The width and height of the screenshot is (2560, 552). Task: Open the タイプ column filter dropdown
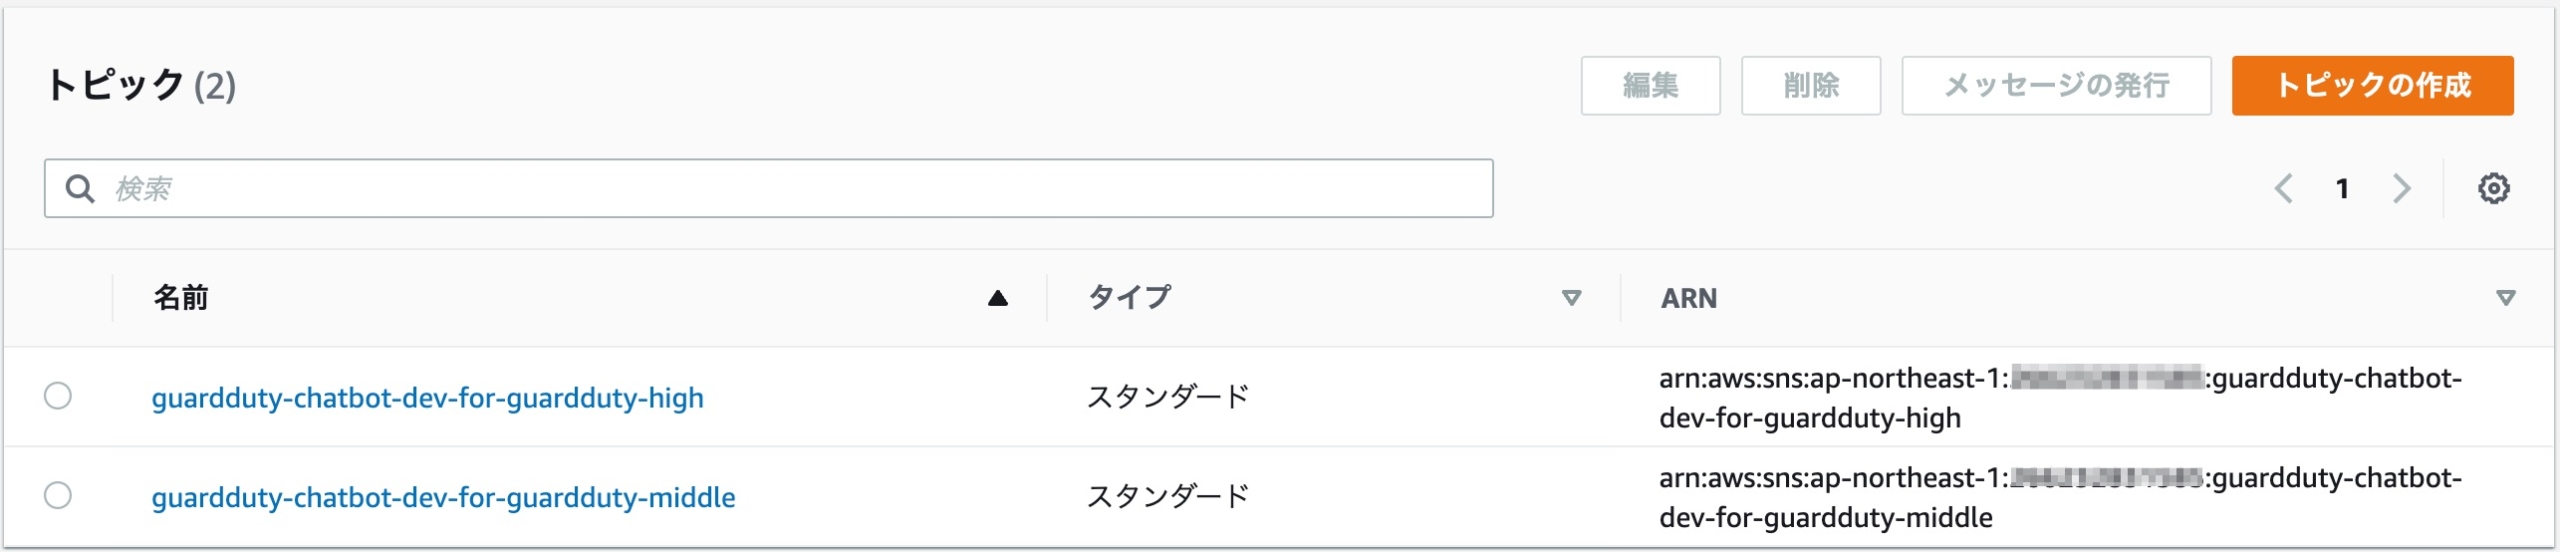[1571, 298]
